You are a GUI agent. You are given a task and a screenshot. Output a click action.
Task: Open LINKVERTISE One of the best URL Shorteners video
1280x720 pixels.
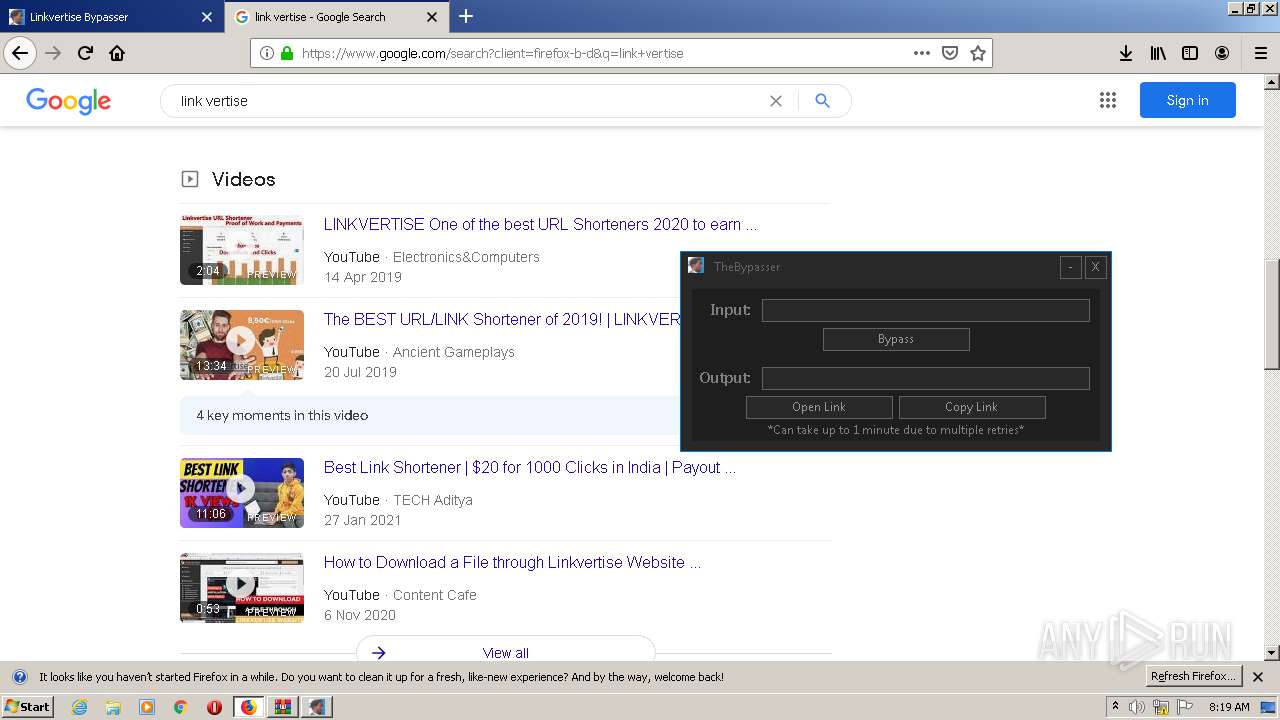click(540, 224)
